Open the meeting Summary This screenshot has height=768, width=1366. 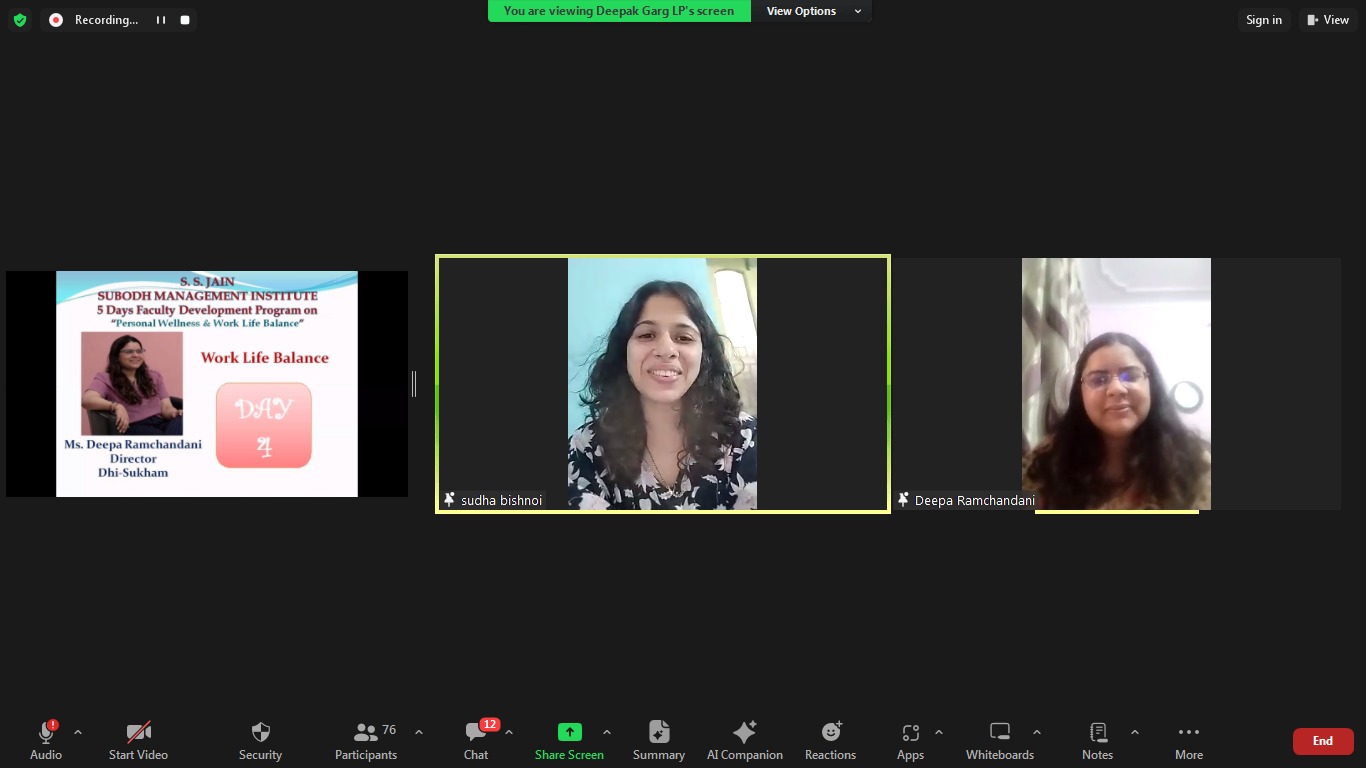[x=658, y=741]
